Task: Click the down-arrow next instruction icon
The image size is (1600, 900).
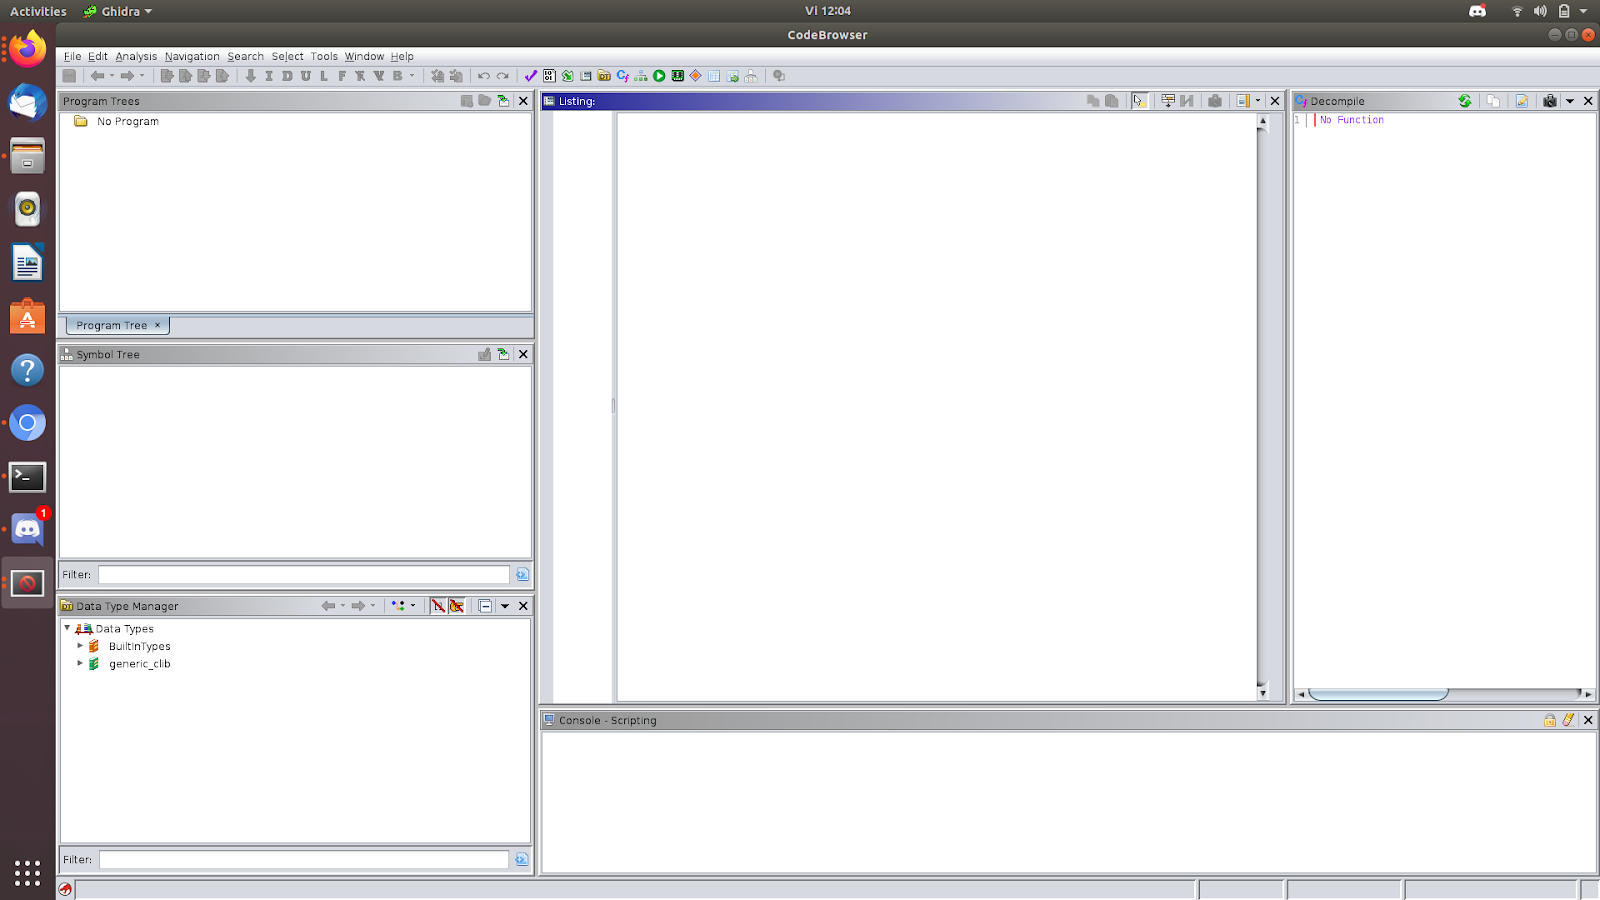Action: tap(251, 76)
